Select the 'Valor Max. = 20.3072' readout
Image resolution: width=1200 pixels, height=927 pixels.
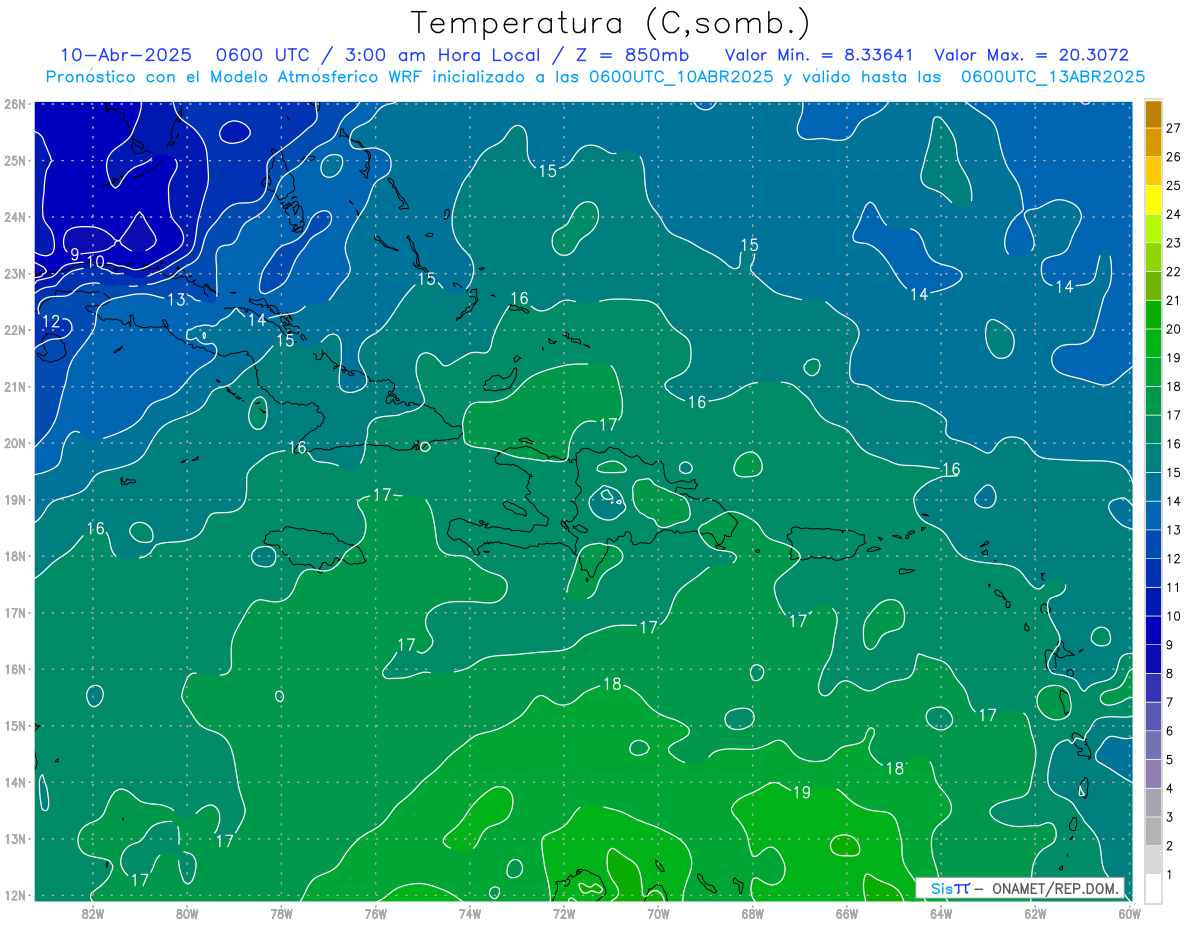[1032, 55]
